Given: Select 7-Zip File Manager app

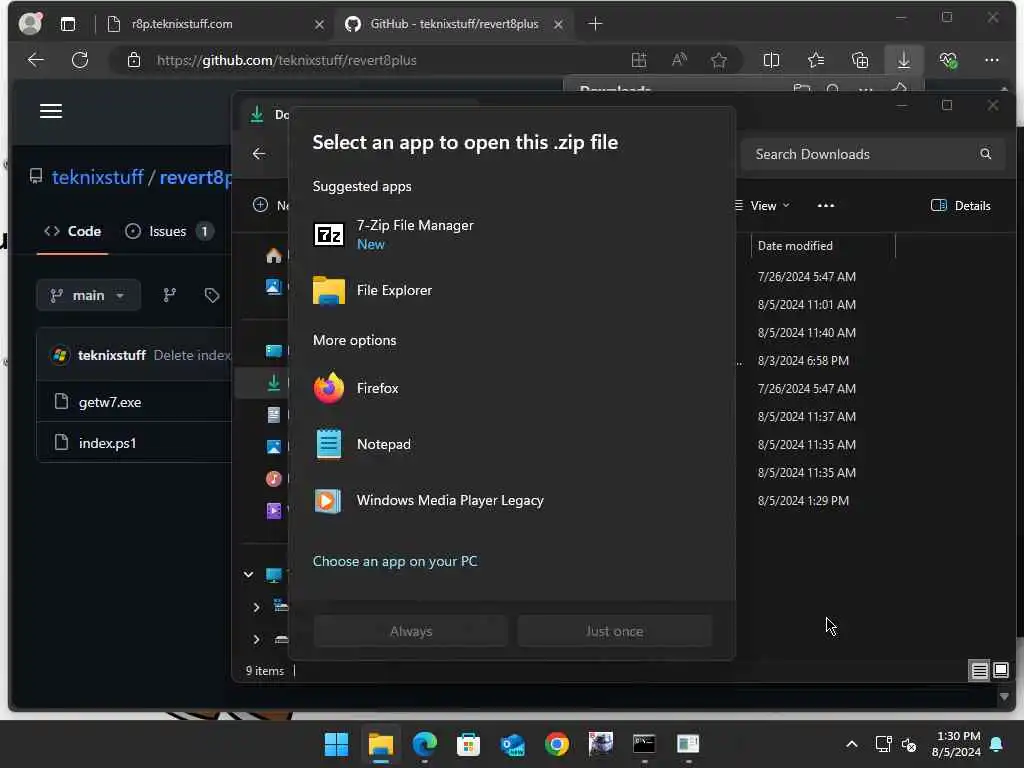Looking at the screenshot, I should [512, 234].
